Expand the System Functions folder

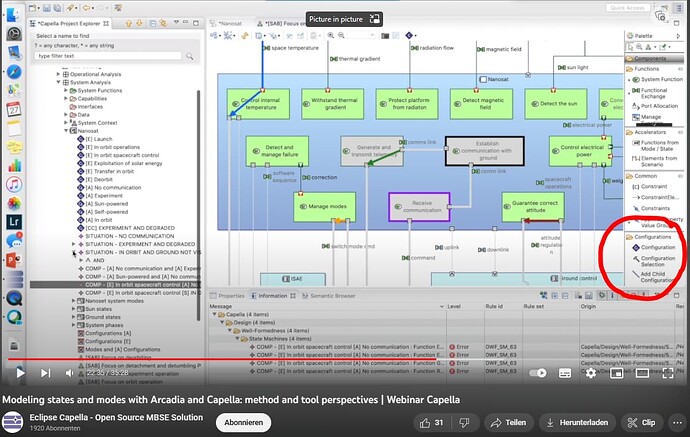click(66, 90)
